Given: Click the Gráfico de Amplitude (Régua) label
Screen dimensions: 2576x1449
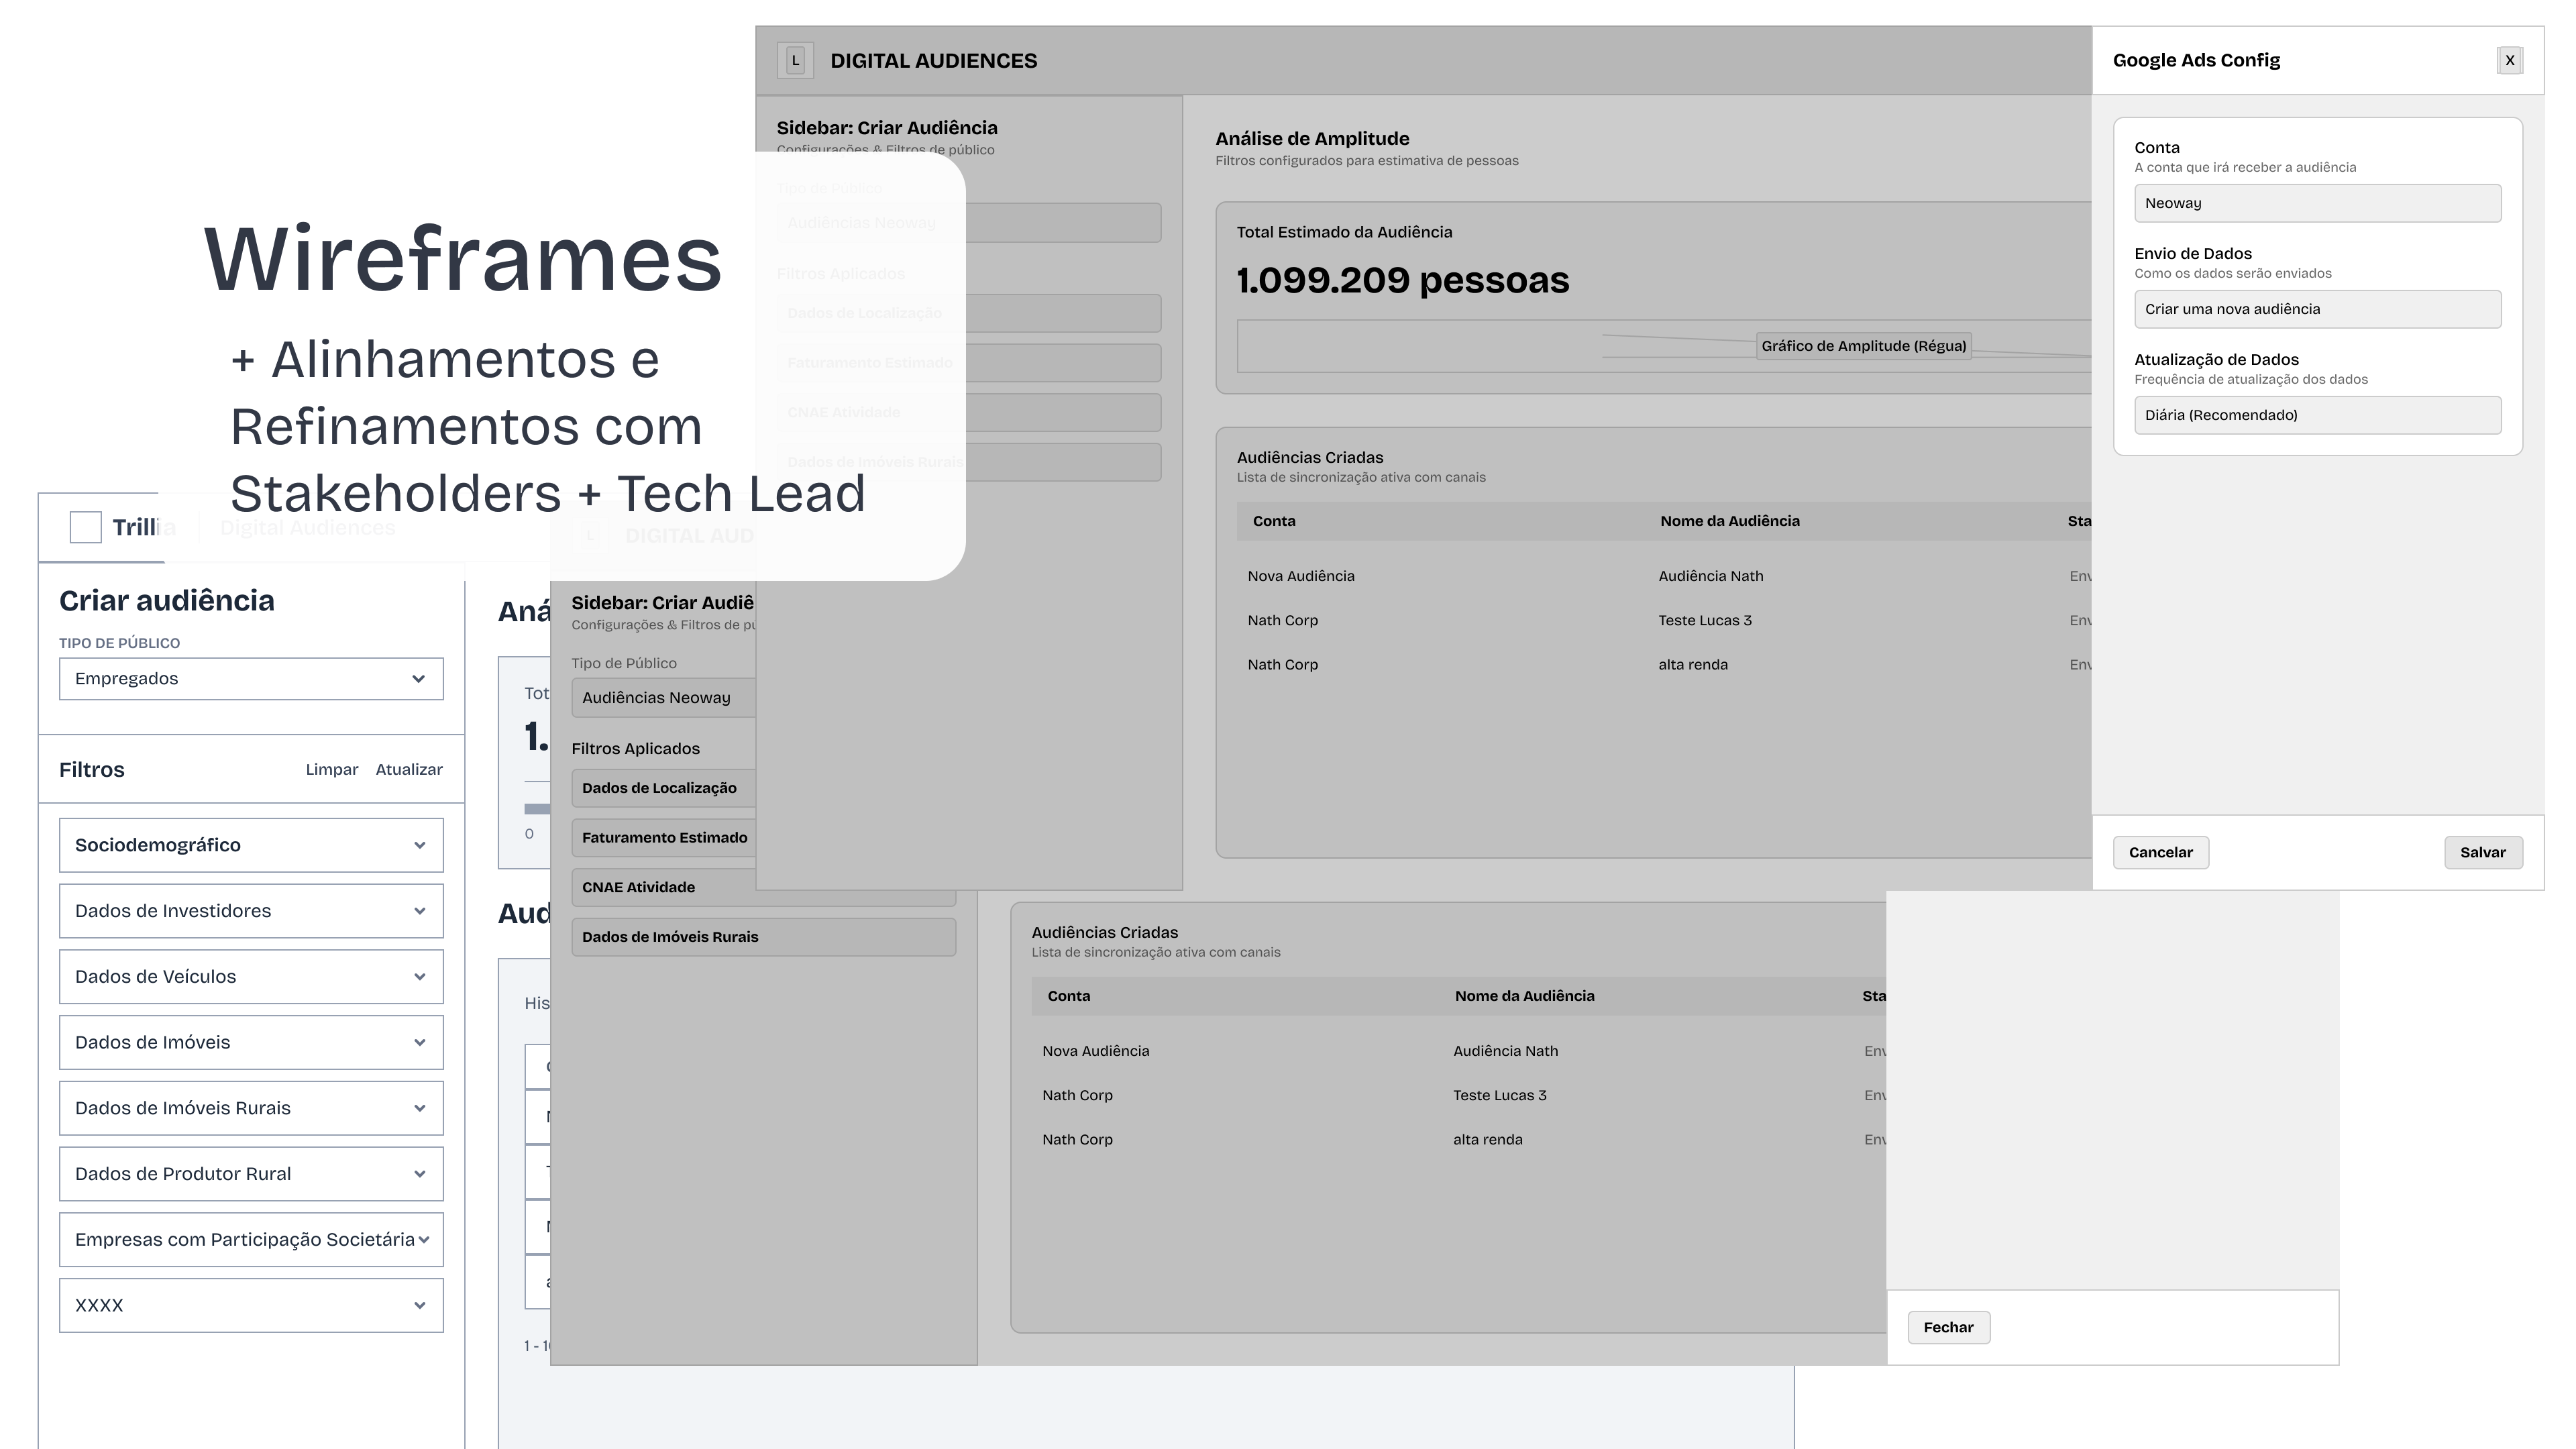Looking at the screenshot, I should [1864, 346].
